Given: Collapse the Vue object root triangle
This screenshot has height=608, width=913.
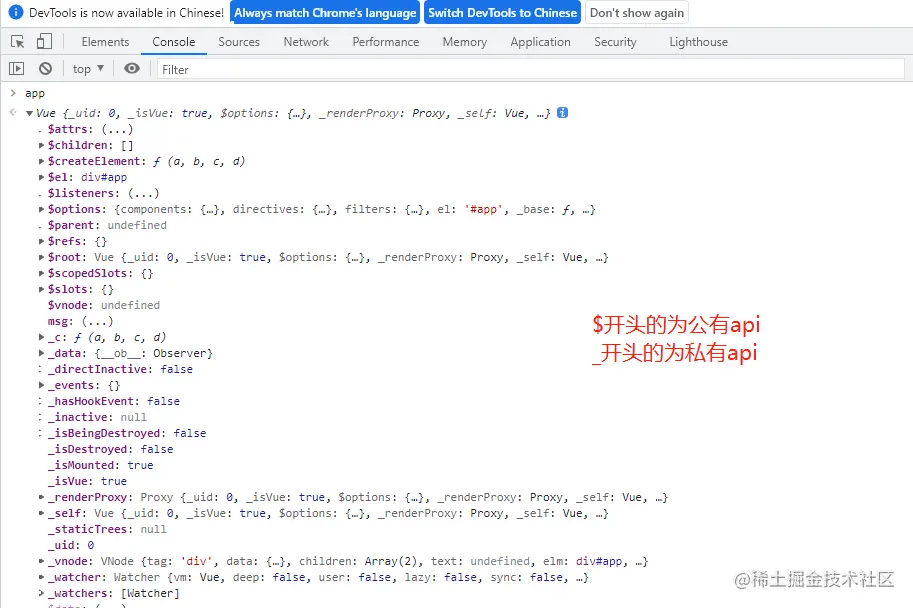Looking at the screenshot, I should click(29, 113).
